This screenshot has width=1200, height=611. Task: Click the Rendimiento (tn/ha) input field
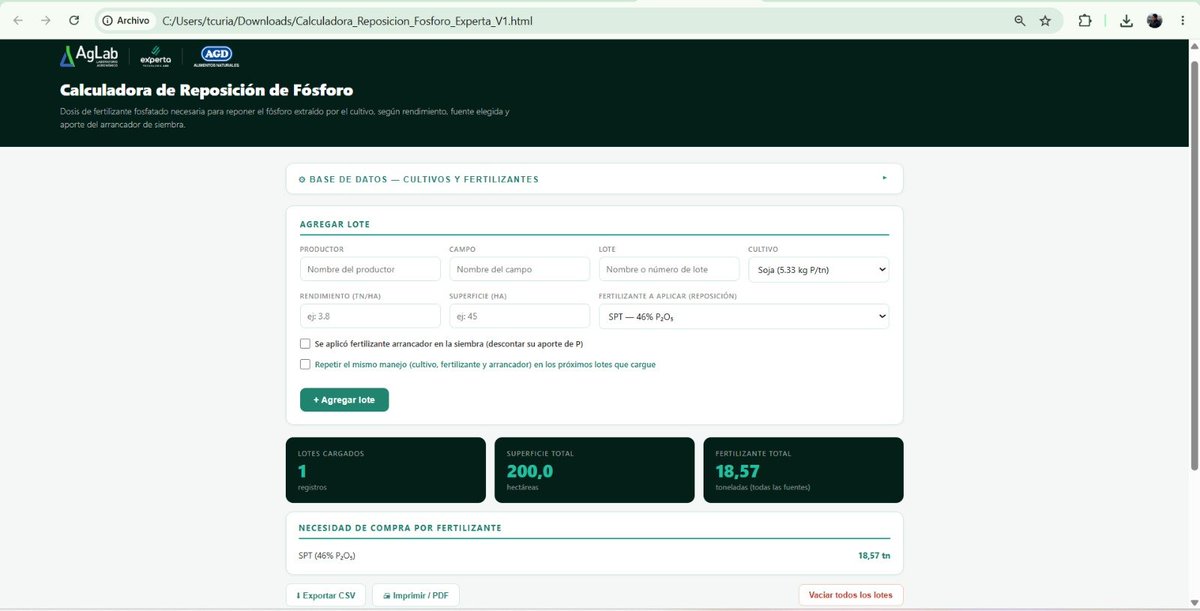pyautogui.click(x=370, y=316)
